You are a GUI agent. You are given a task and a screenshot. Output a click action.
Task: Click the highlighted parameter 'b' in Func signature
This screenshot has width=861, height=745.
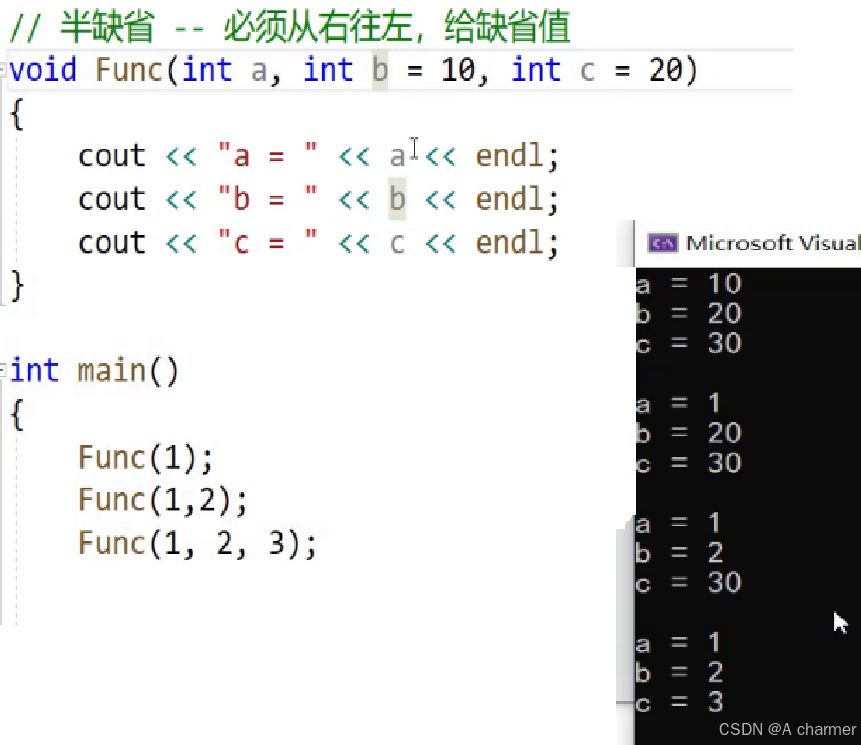click(x=380, y=70)
